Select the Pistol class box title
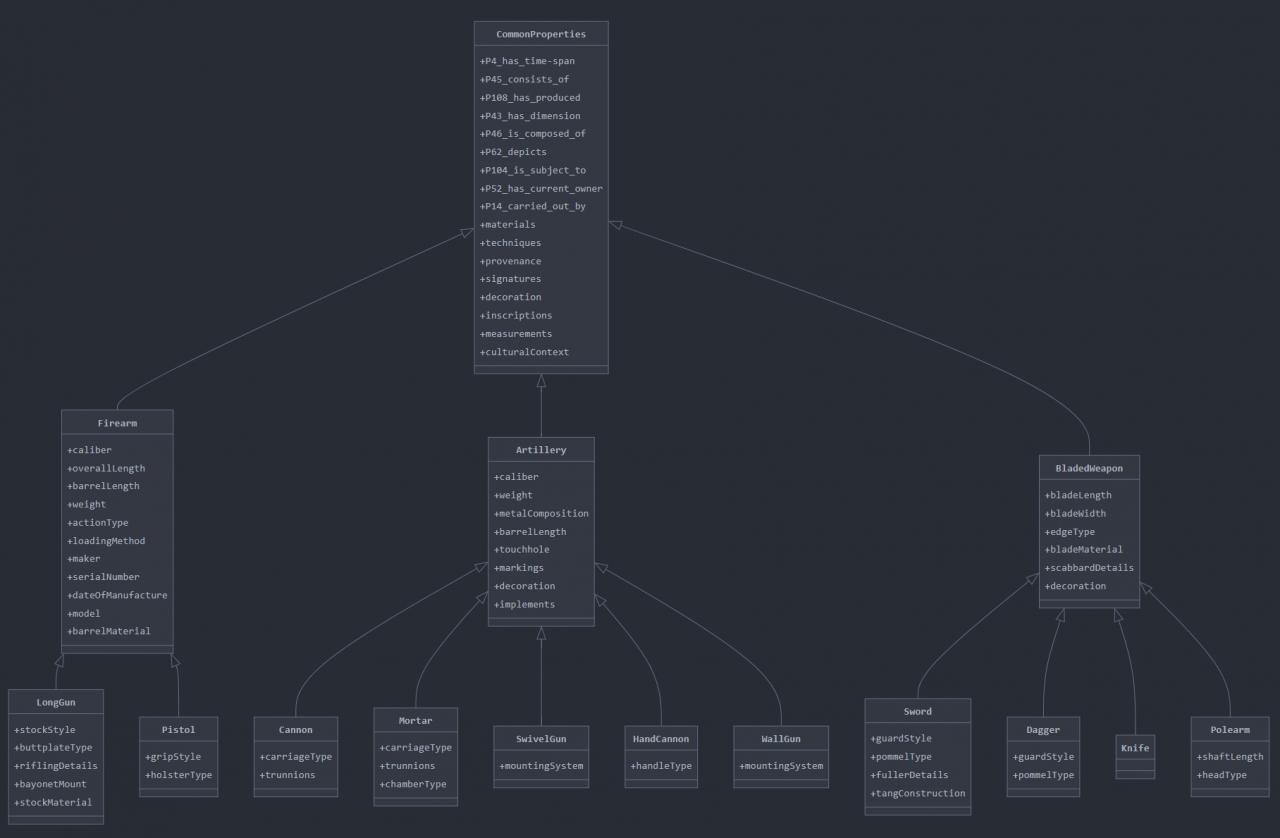This screenshot has height=838, width=1280. tap(178, 730)
